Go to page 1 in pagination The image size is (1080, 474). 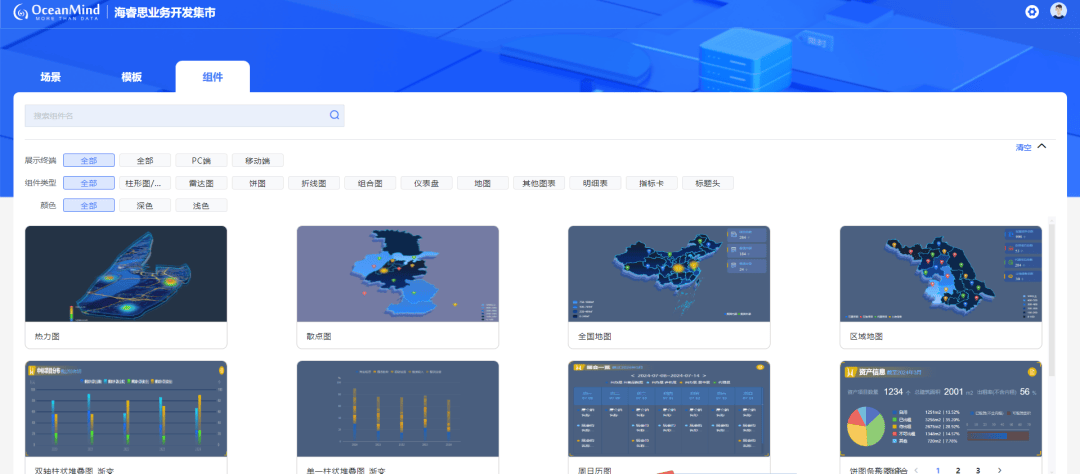click(x=937, y=470)
